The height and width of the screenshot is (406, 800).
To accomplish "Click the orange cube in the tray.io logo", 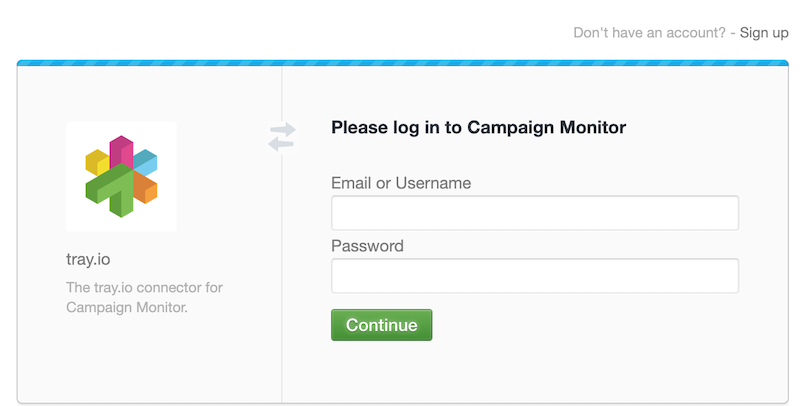I will [146, 187].
